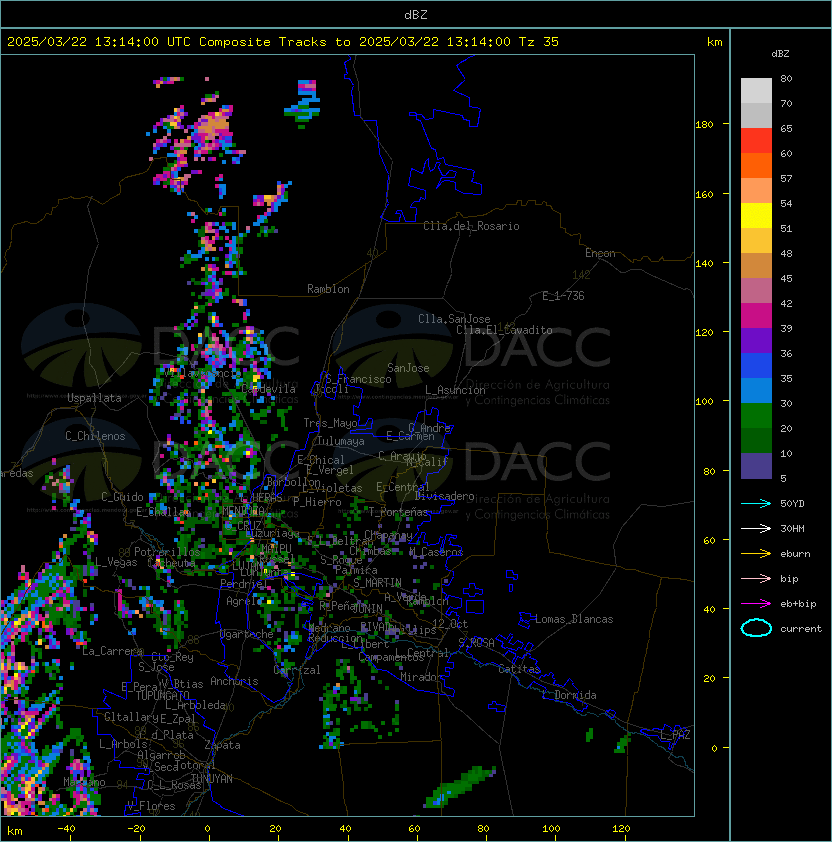Click the 'Carrizal' map label
Image resolution: width=832 pixels, height=842 pixels.
297,670
